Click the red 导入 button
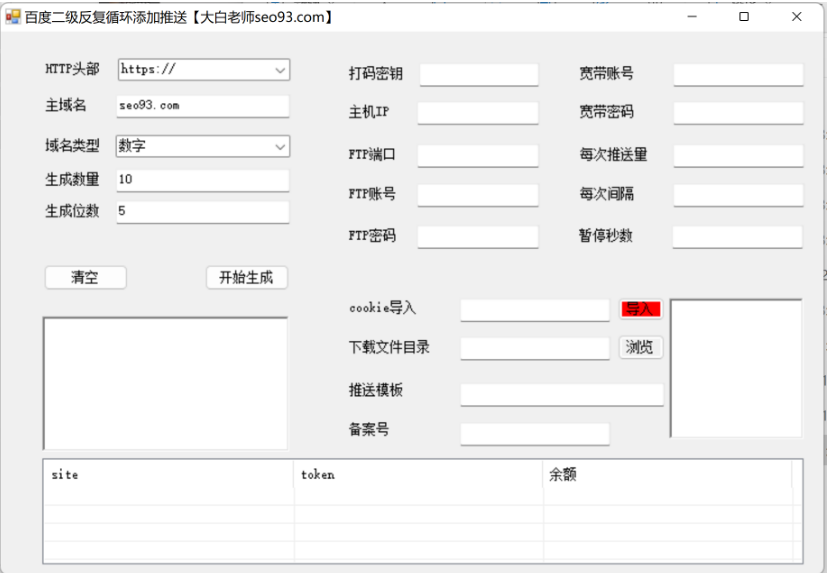831x573 pixels. click(641, 308)
